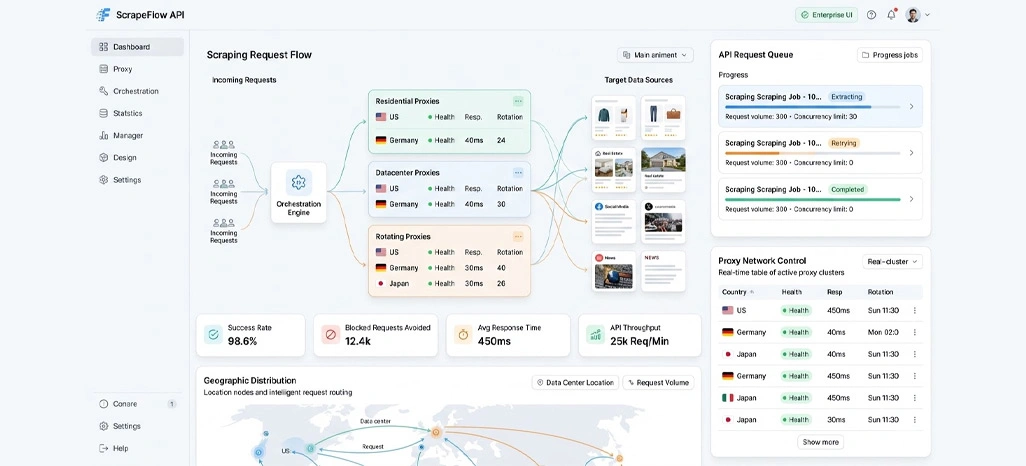The image size is (1026, 466).
Task: Click the Japan row in Rotating Proxies
Action: (449, 283)
